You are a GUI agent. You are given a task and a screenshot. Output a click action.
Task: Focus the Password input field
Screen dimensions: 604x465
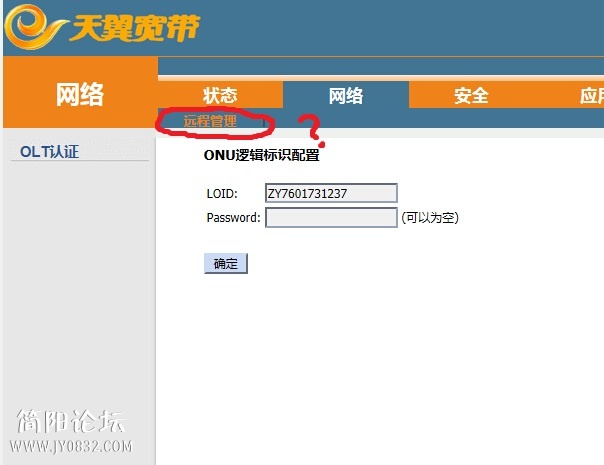[x=331, y=217]
